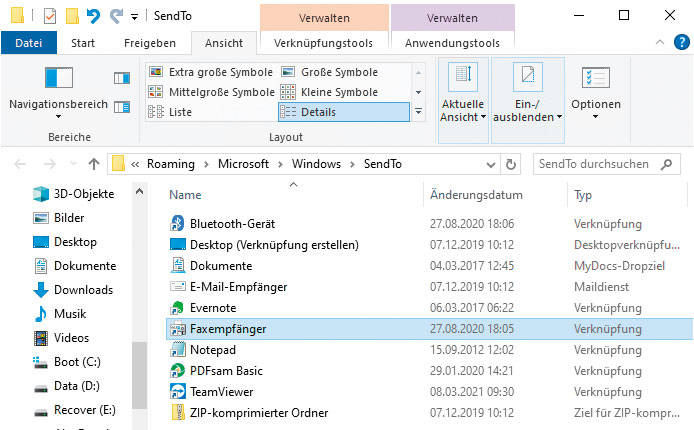Switch to the Freigeben ribbon tab
Image resolution: width=694 pixels, height=430 pixels.
150,43
